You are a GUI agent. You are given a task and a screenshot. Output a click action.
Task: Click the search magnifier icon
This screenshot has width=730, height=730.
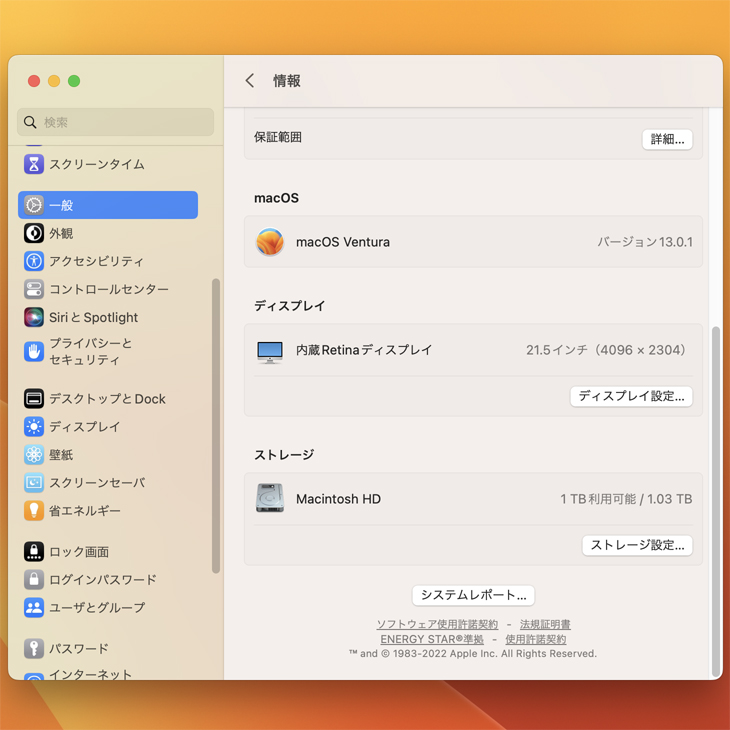point(30,122)
